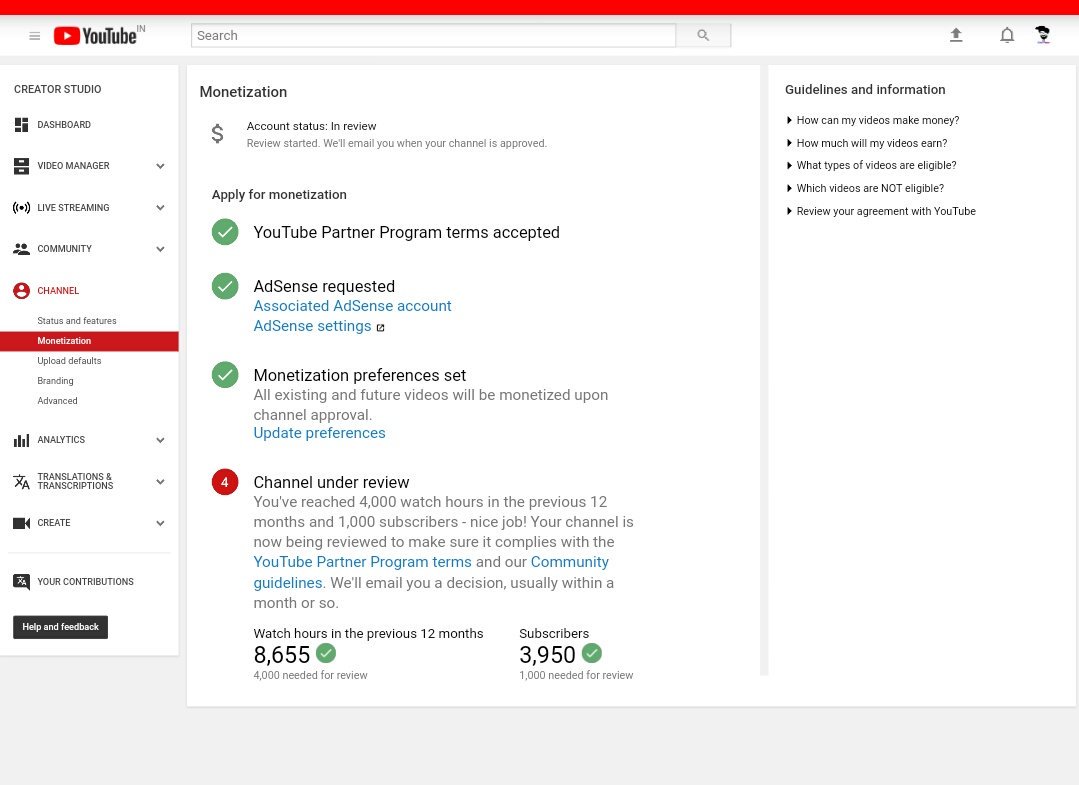Open the account avatar menu

pos(1043,34)
